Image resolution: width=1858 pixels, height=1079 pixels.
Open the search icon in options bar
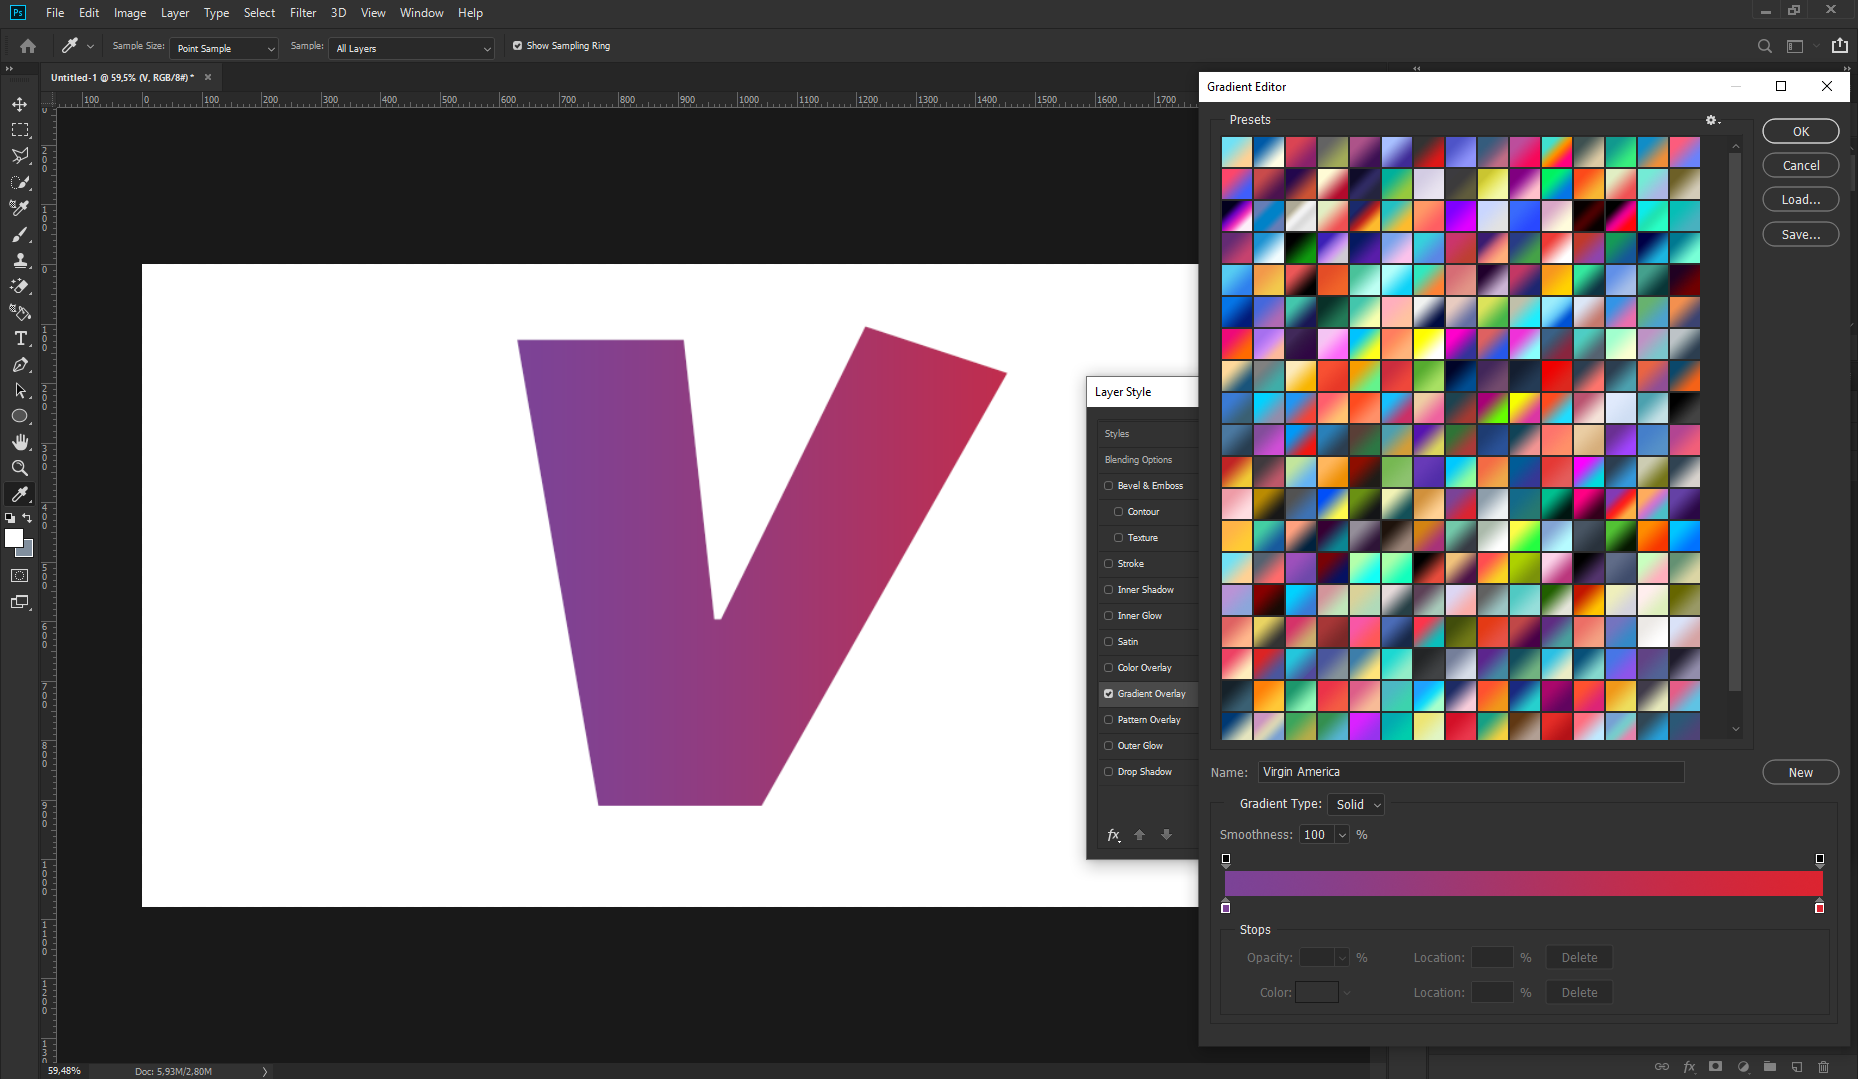pos(1765,46)
